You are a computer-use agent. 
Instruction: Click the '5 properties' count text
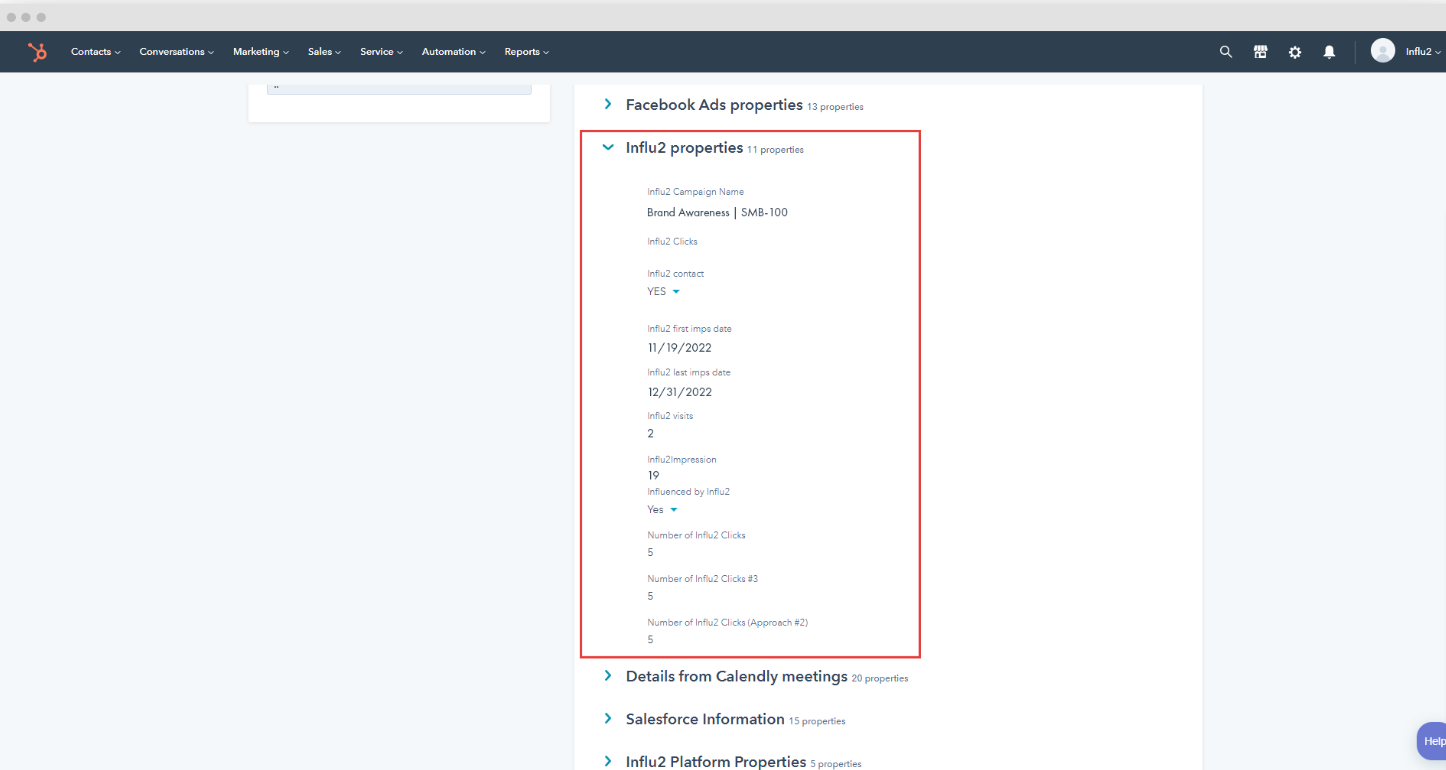836,764
